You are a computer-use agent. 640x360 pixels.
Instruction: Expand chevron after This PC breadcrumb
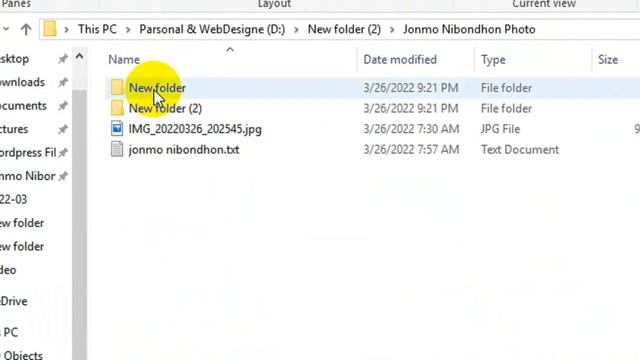[x=128, y=30]
